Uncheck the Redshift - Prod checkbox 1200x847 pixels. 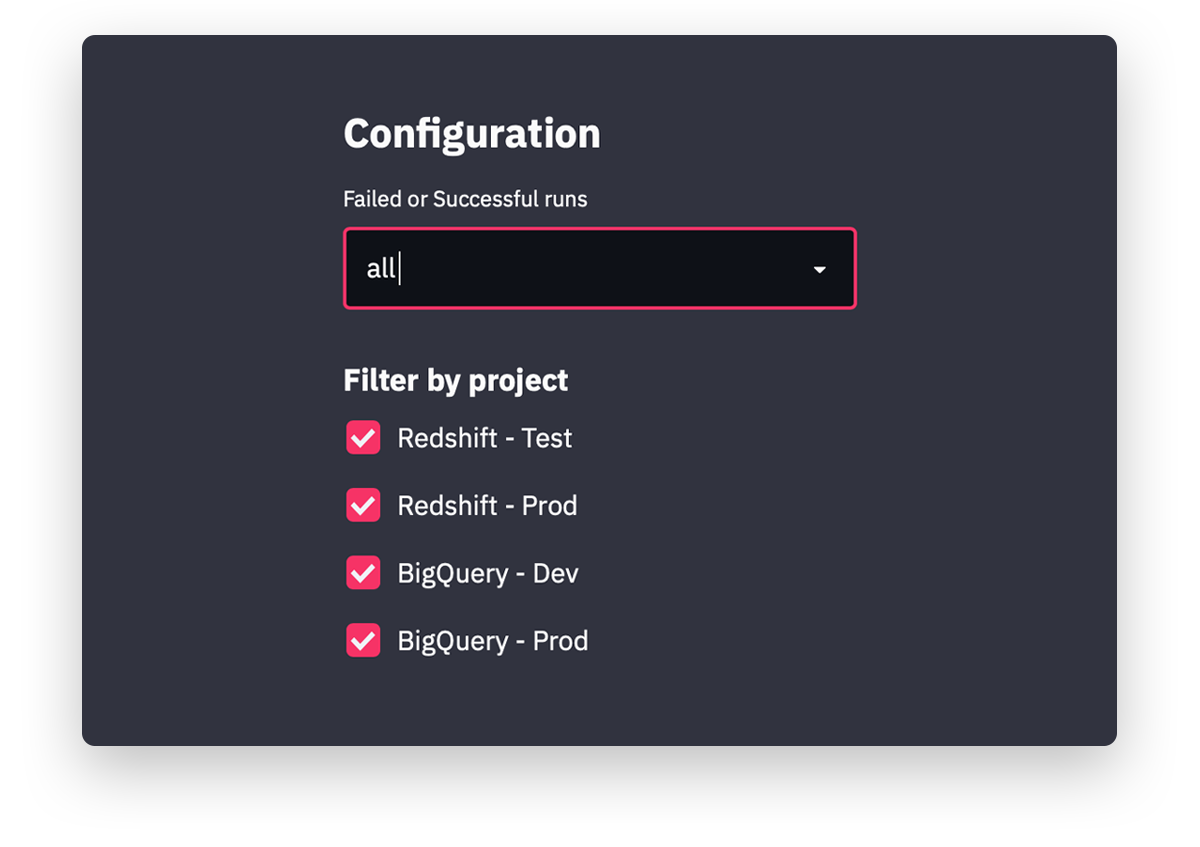363,505
